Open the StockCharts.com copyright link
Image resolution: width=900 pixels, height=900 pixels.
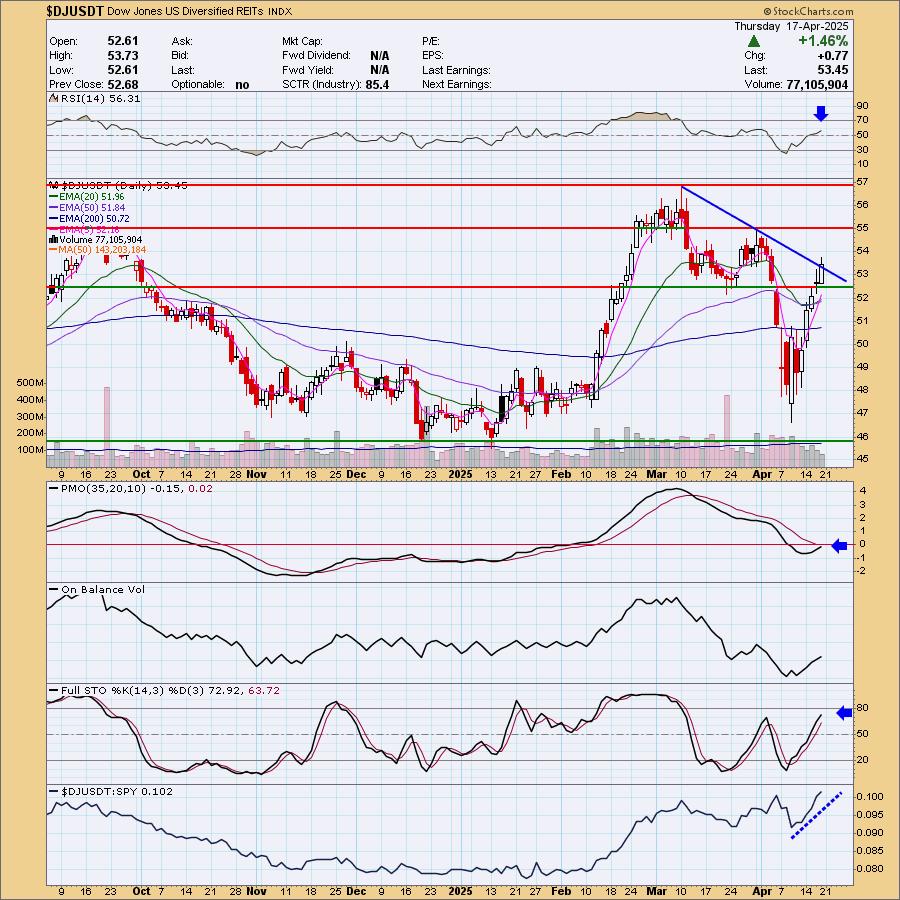[808, 11]
